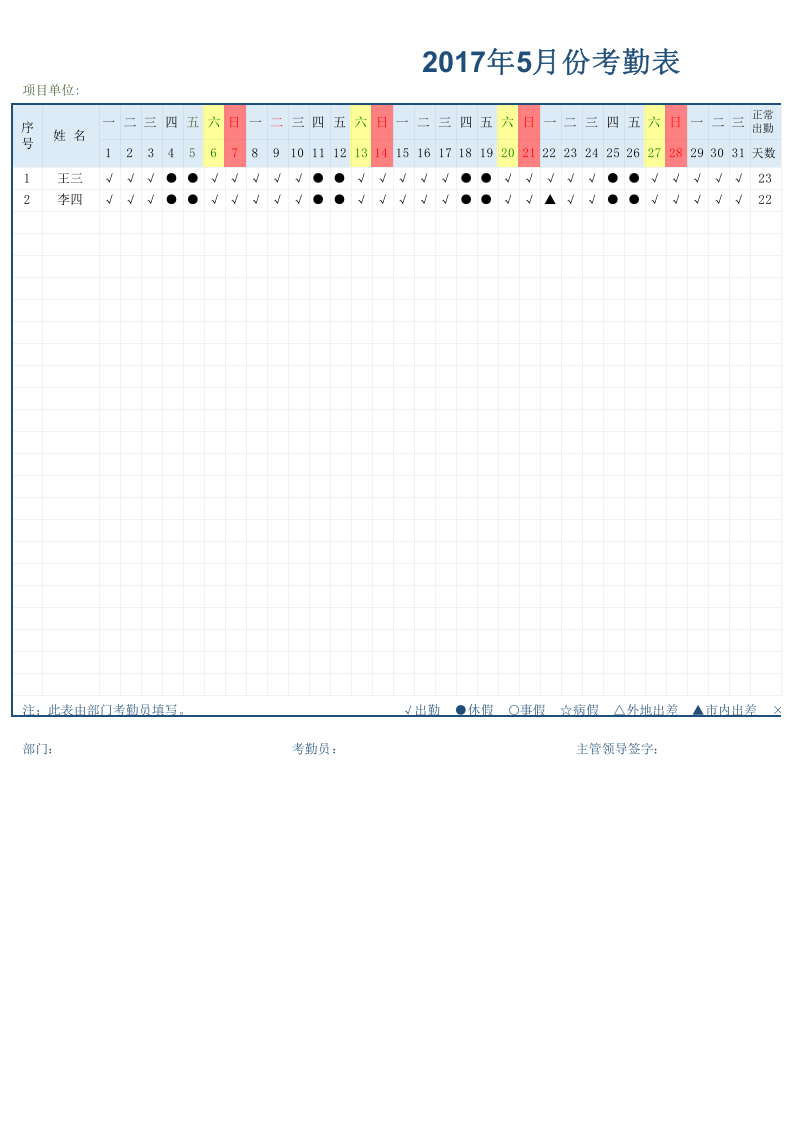Click the red date header 28
This screenshot has height=1122, width=793.
click(x=676, y=153)
